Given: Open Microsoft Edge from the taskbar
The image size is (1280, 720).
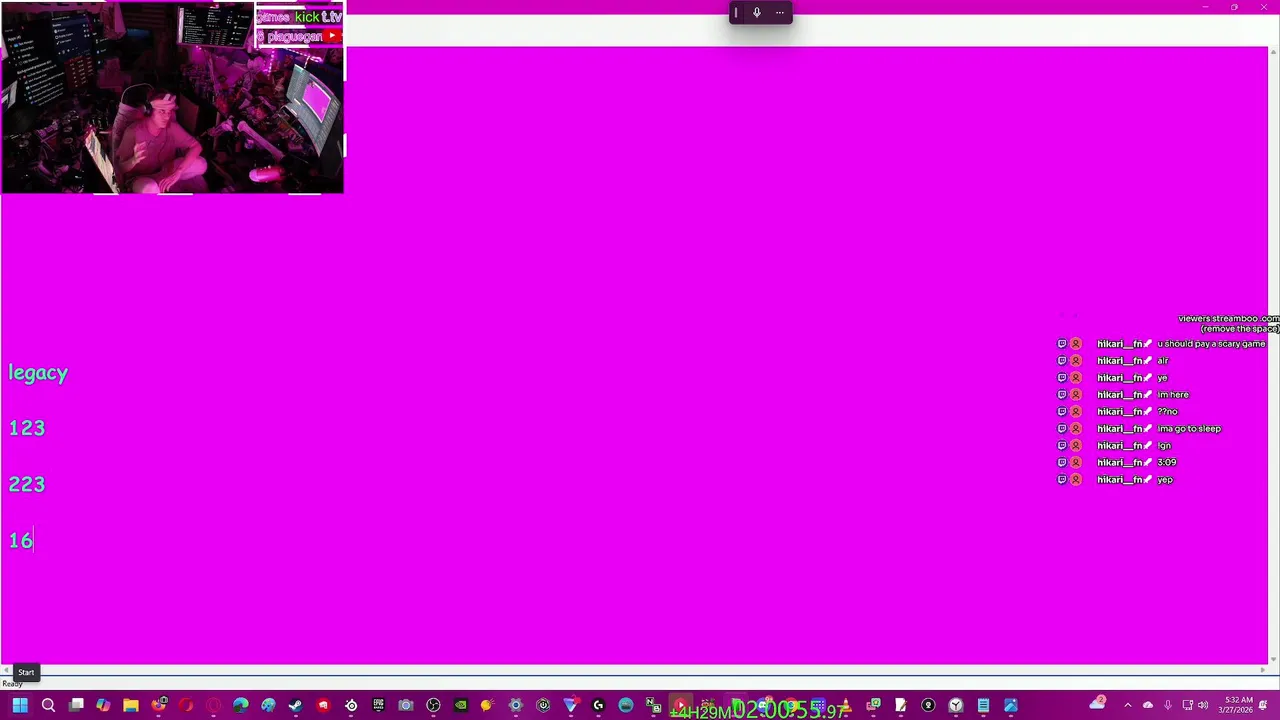Looking at the screenshot, I should click(x=241, y=705).
